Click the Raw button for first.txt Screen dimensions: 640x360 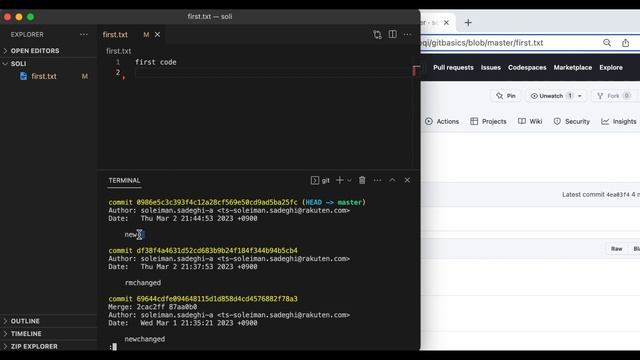click(x=616, y=249)
